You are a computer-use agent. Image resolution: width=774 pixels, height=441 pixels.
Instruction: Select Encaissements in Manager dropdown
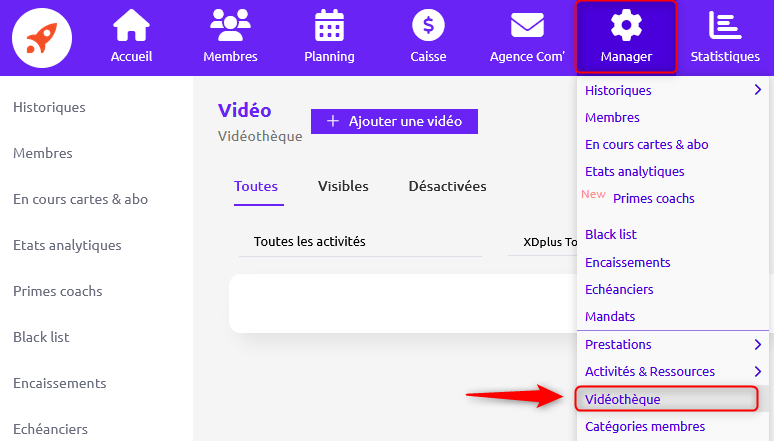coord(627,262)
